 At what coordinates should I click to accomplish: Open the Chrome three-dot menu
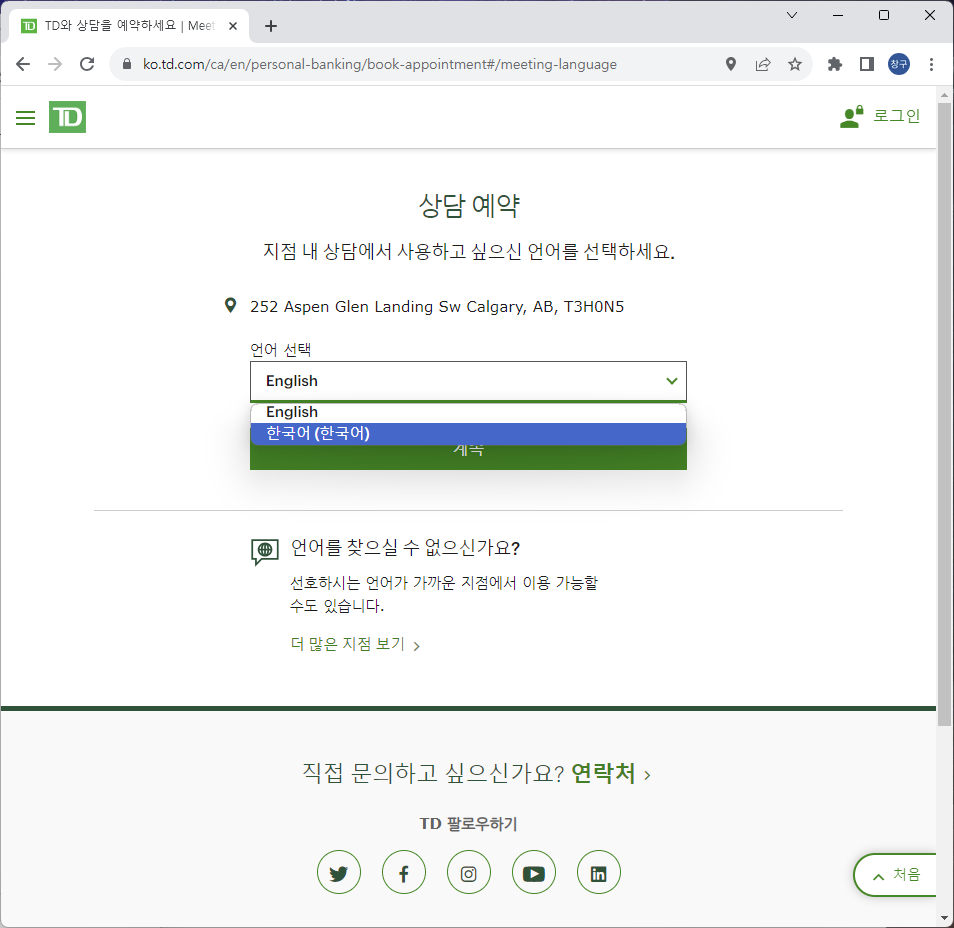[x=931, y=64]
